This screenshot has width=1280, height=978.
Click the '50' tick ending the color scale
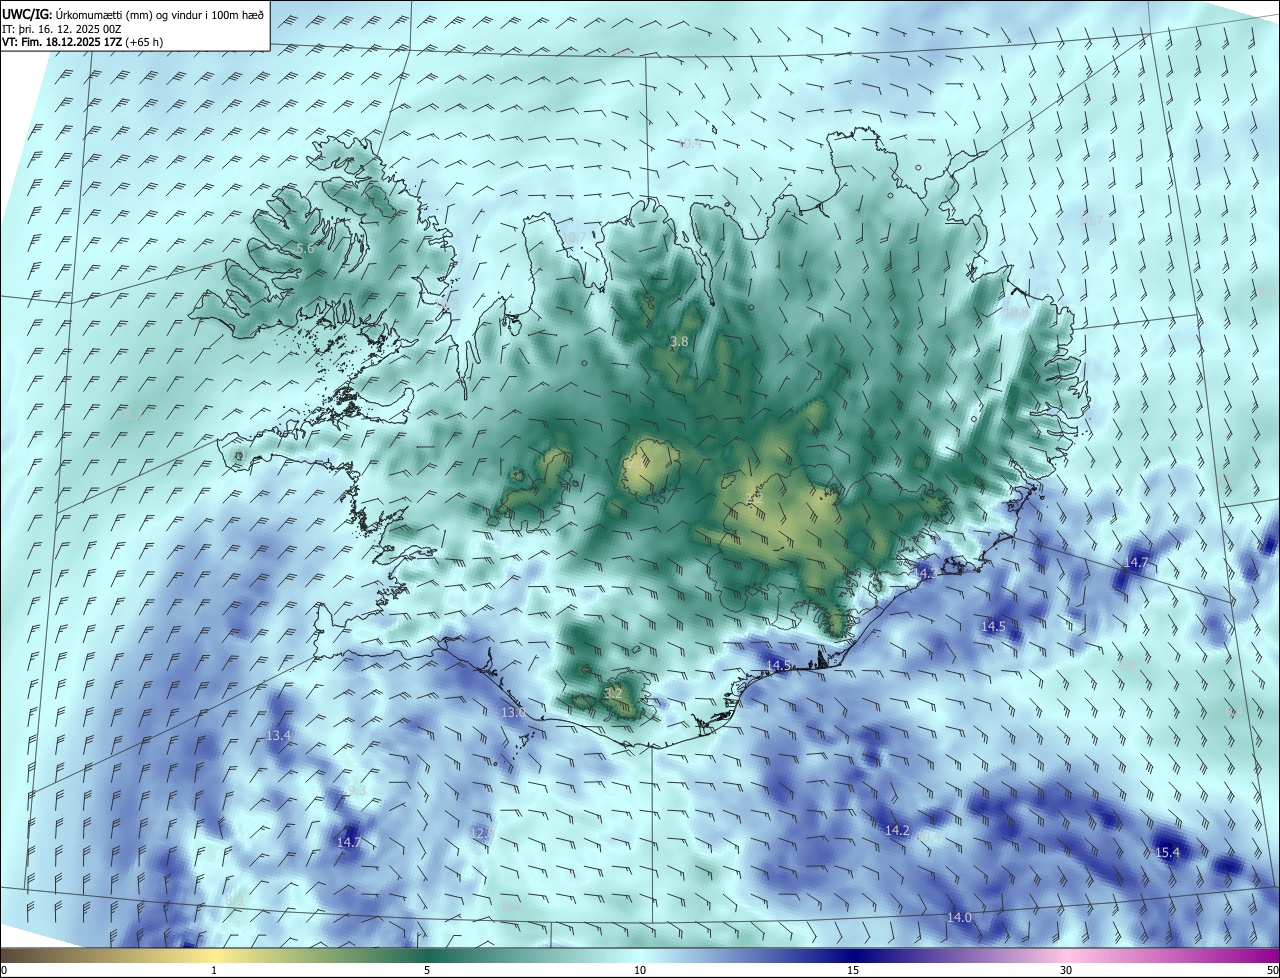coord(1272,970)
